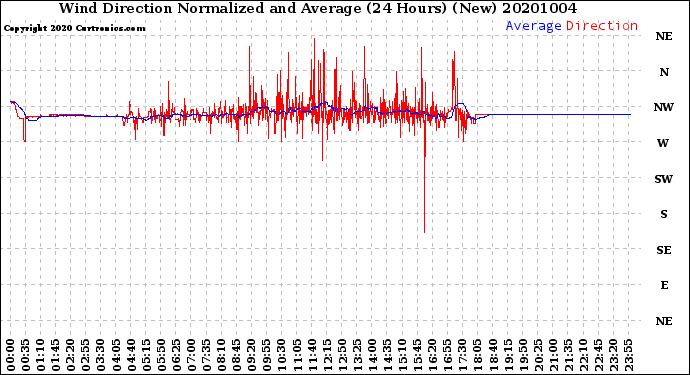Click the 16:20 time label
Image resolution: width=690 pixels, height=375 pixels.
click(433, 355)
